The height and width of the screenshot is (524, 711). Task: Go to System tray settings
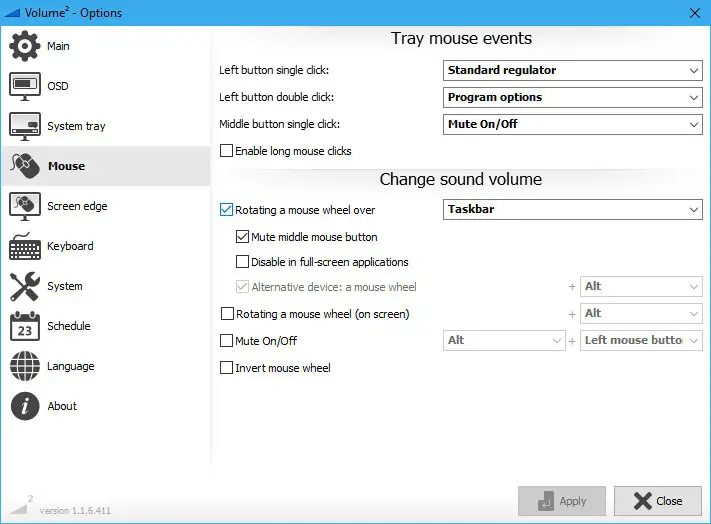(106, 126)
